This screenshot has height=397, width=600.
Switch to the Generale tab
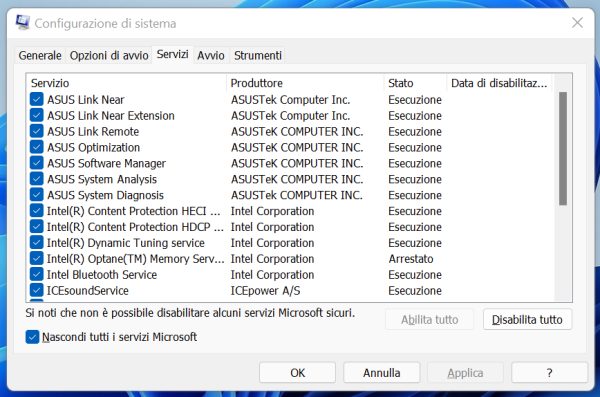pos(40,56)
